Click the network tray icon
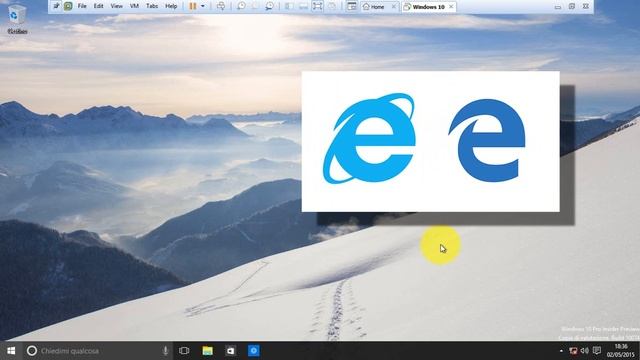Viewport: 640px width, 360px height. (573, 351)
